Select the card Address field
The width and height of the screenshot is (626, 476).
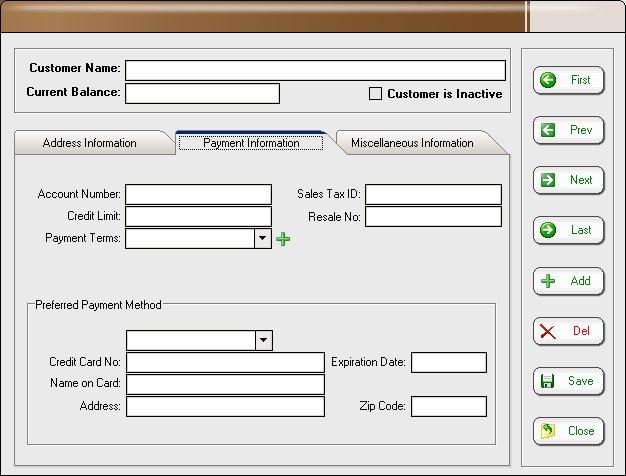pos(226,407)
